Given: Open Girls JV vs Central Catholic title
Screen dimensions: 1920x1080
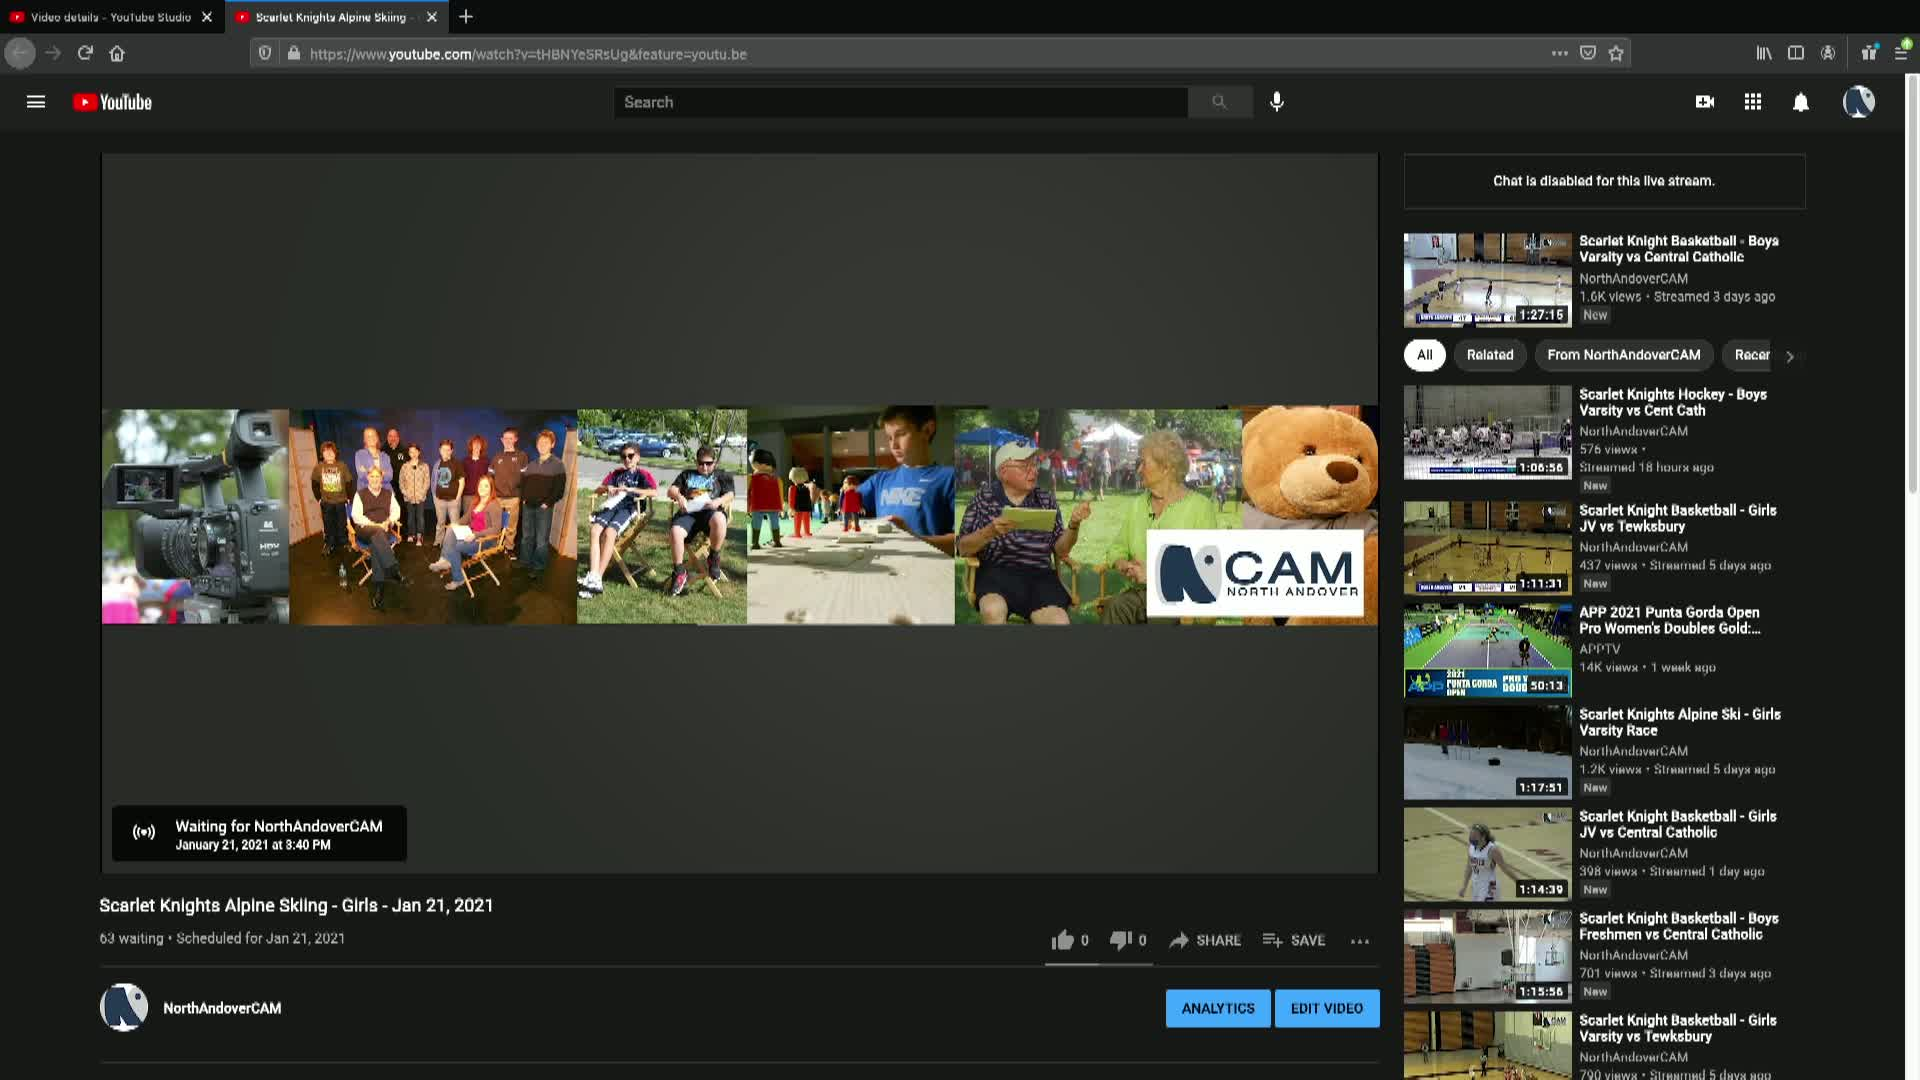Looking at the screenshot, I should 1678,824.
